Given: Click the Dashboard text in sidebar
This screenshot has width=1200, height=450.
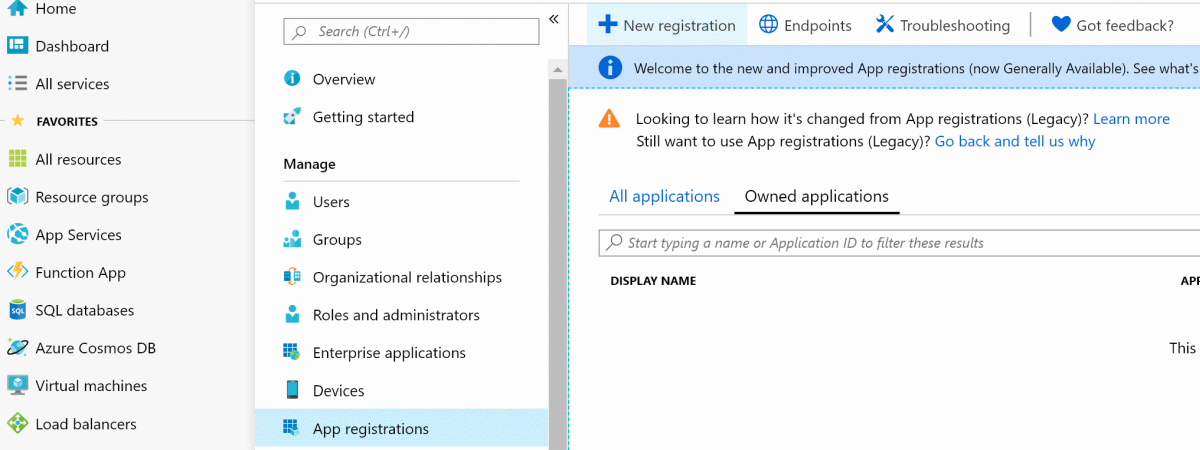Looking at the screenshot, I should pos(72,46).
